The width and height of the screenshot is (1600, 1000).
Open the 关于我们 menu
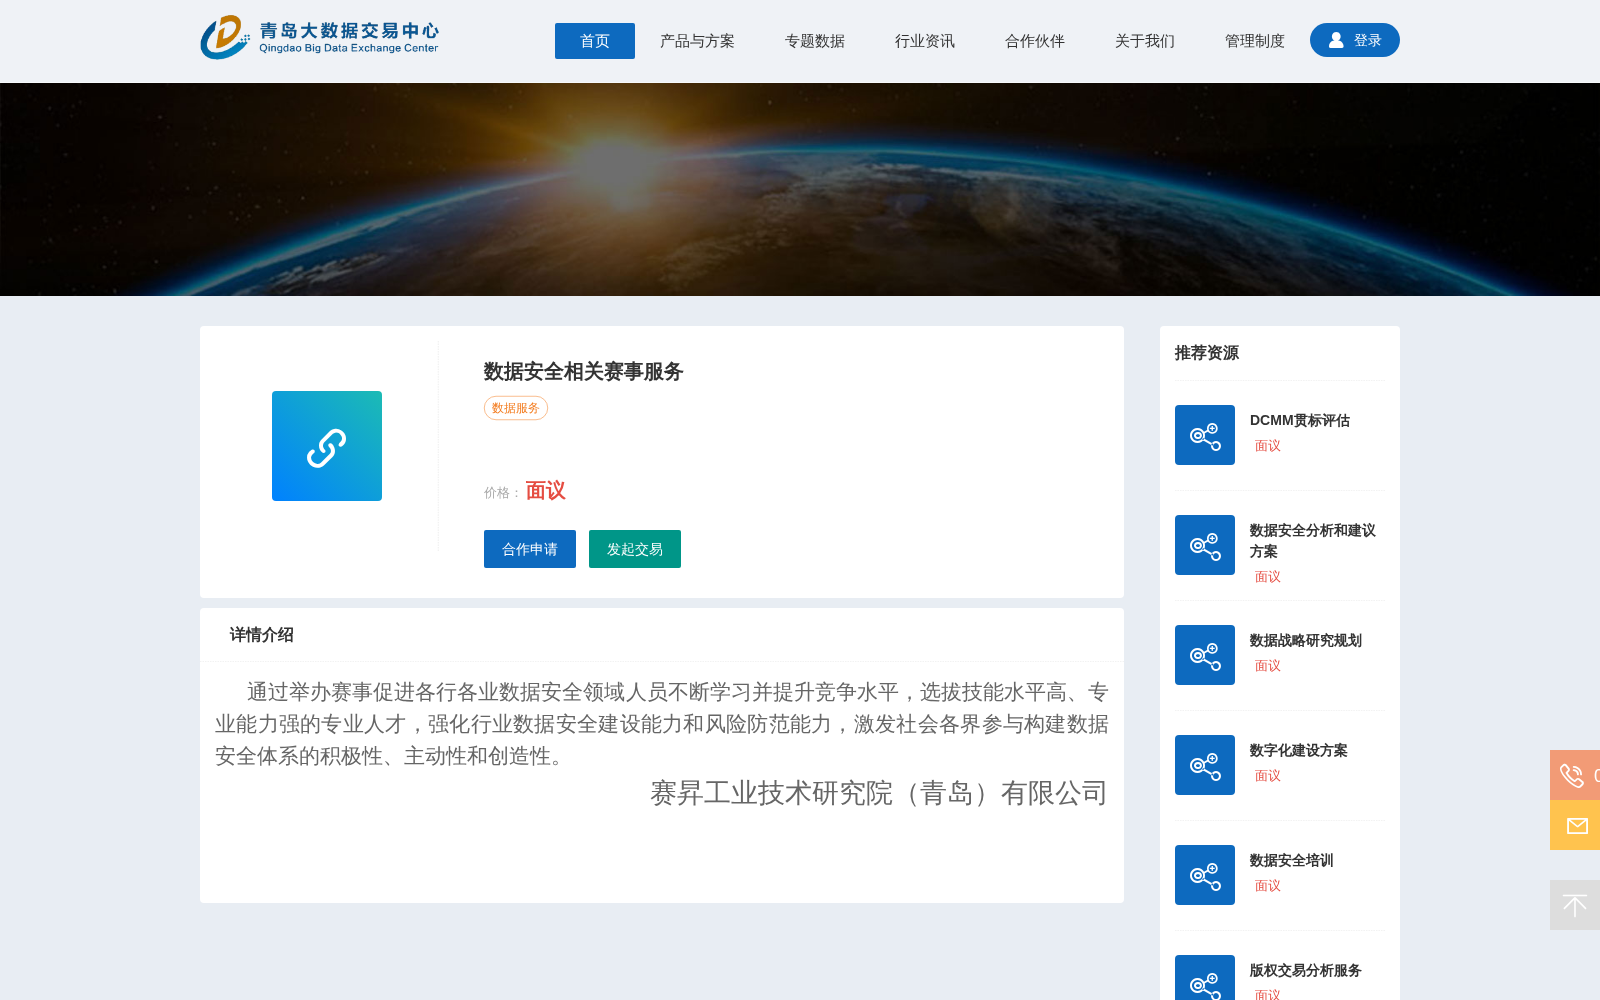point(1145,41)
